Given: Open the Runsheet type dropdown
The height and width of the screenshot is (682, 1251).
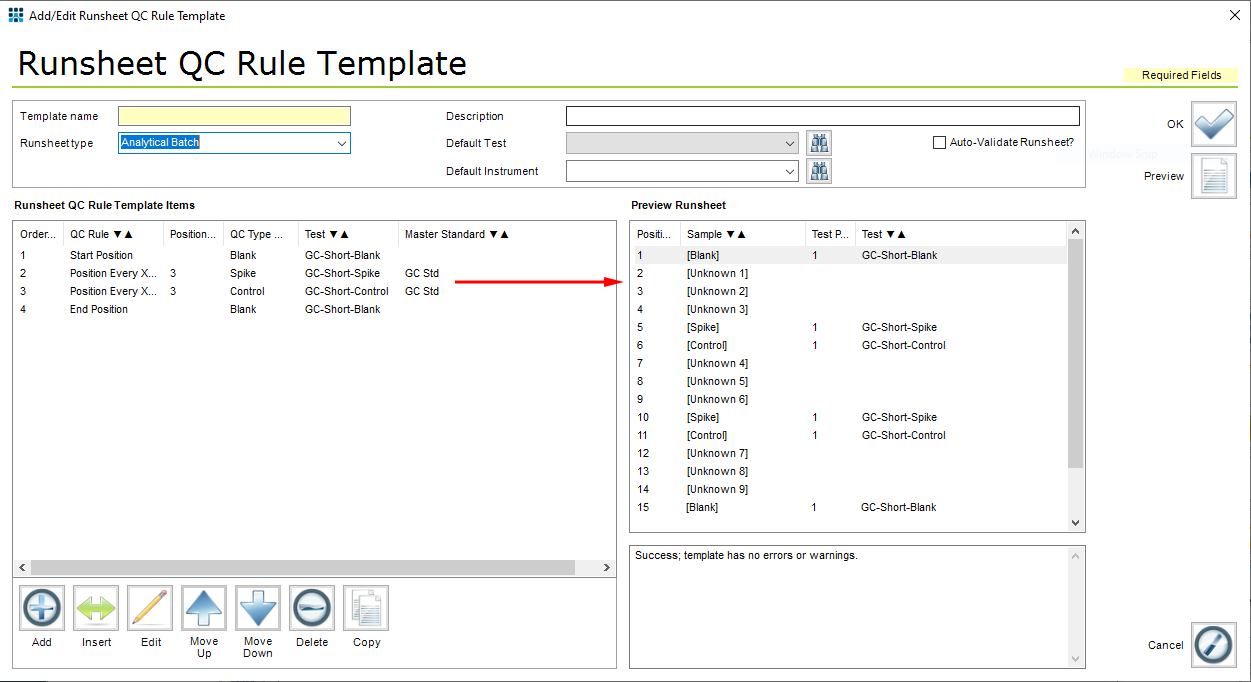Looking at the screenshot, I should (x=342, y=142).
